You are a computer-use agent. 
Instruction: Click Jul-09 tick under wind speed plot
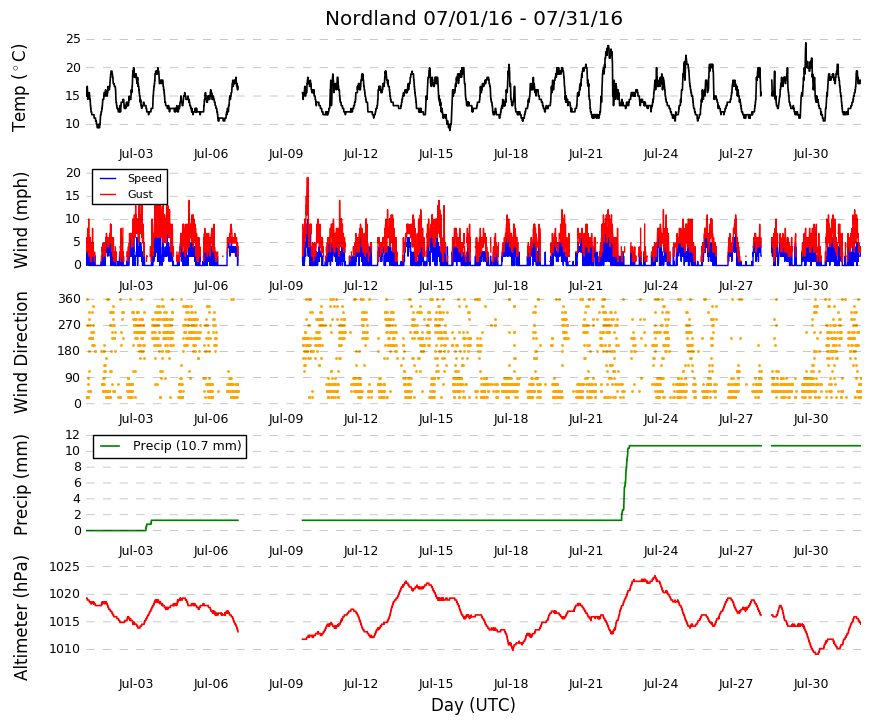286,286
